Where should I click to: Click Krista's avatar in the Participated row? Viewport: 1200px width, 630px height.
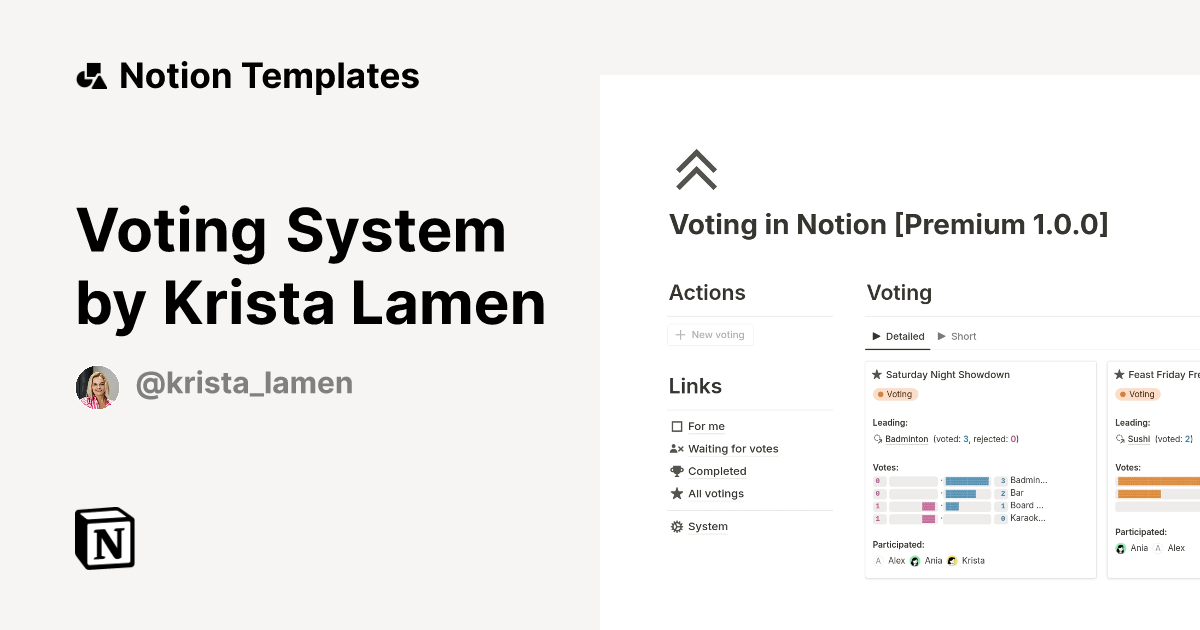pos(952,560)
